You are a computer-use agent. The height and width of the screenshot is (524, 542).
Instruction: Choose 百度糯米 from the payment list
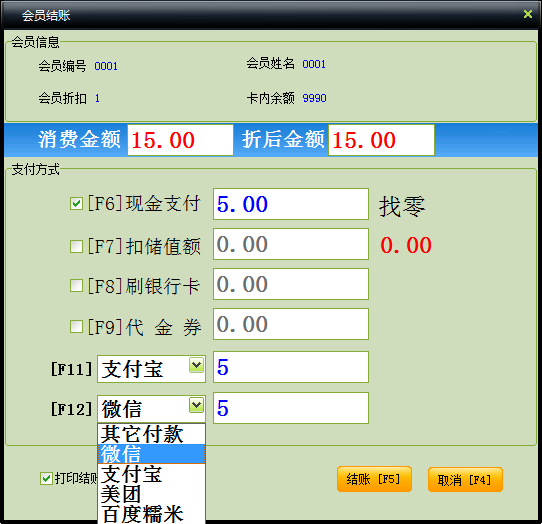click(x=151, y=514)
